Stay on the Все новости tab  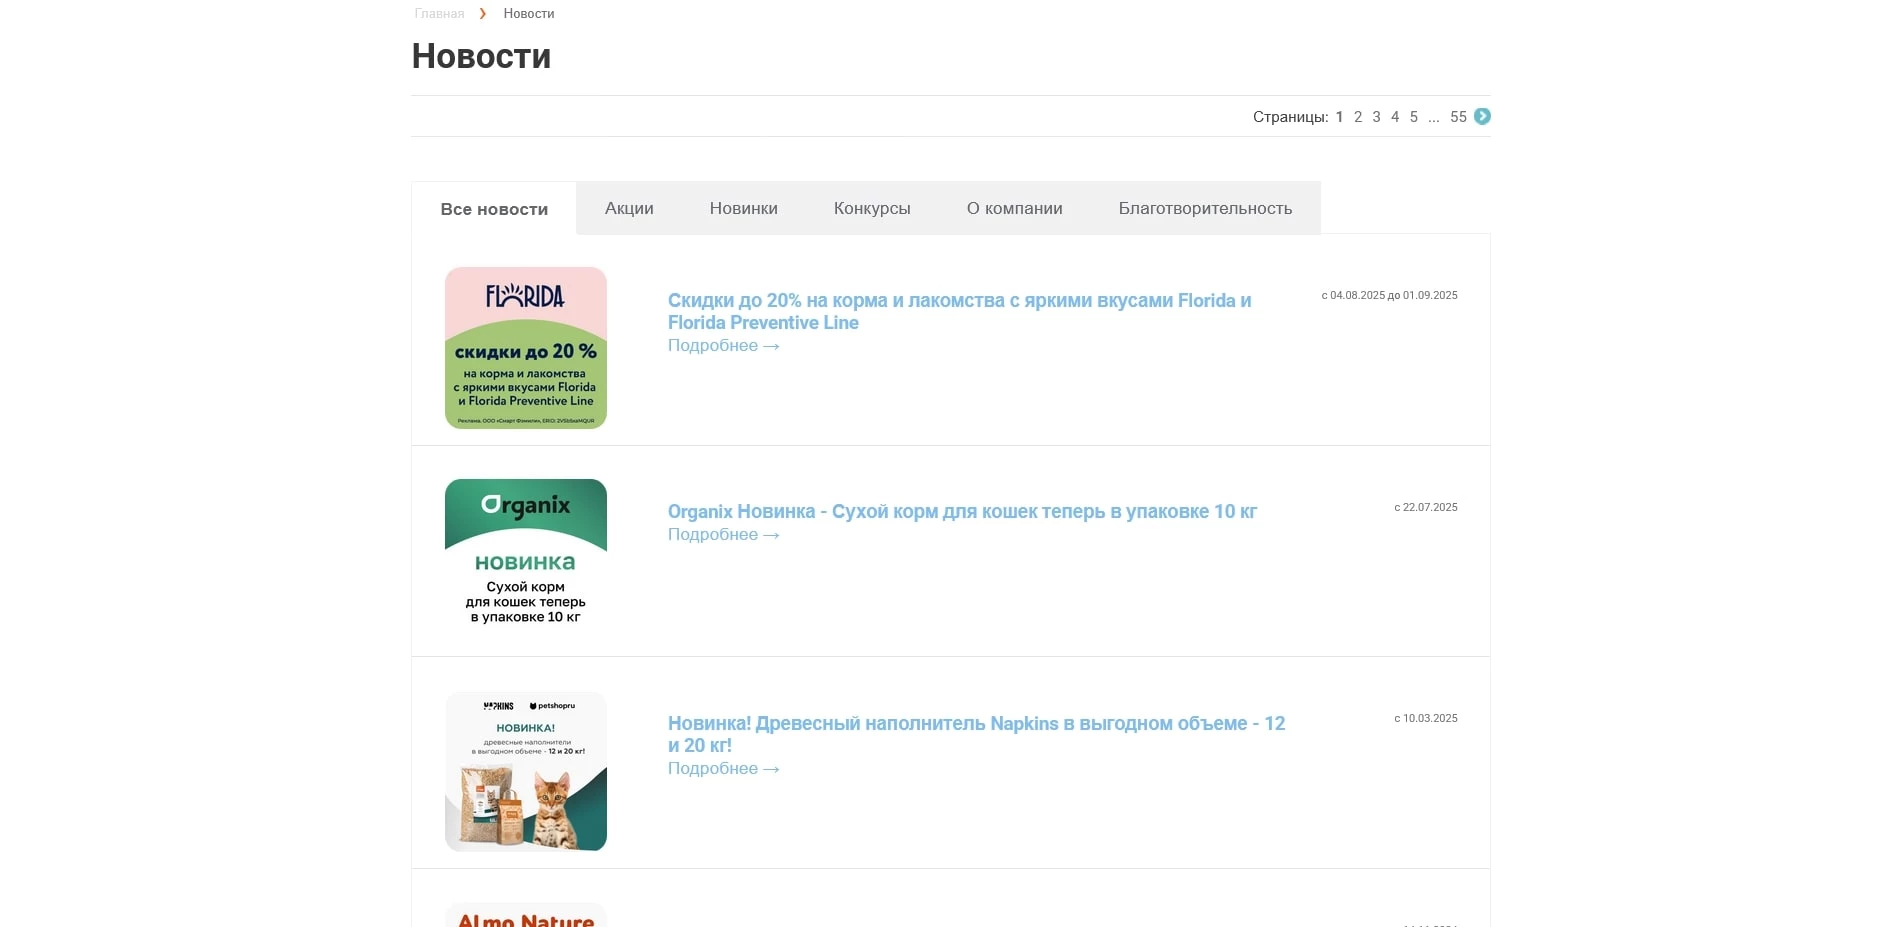coord(493,209)
